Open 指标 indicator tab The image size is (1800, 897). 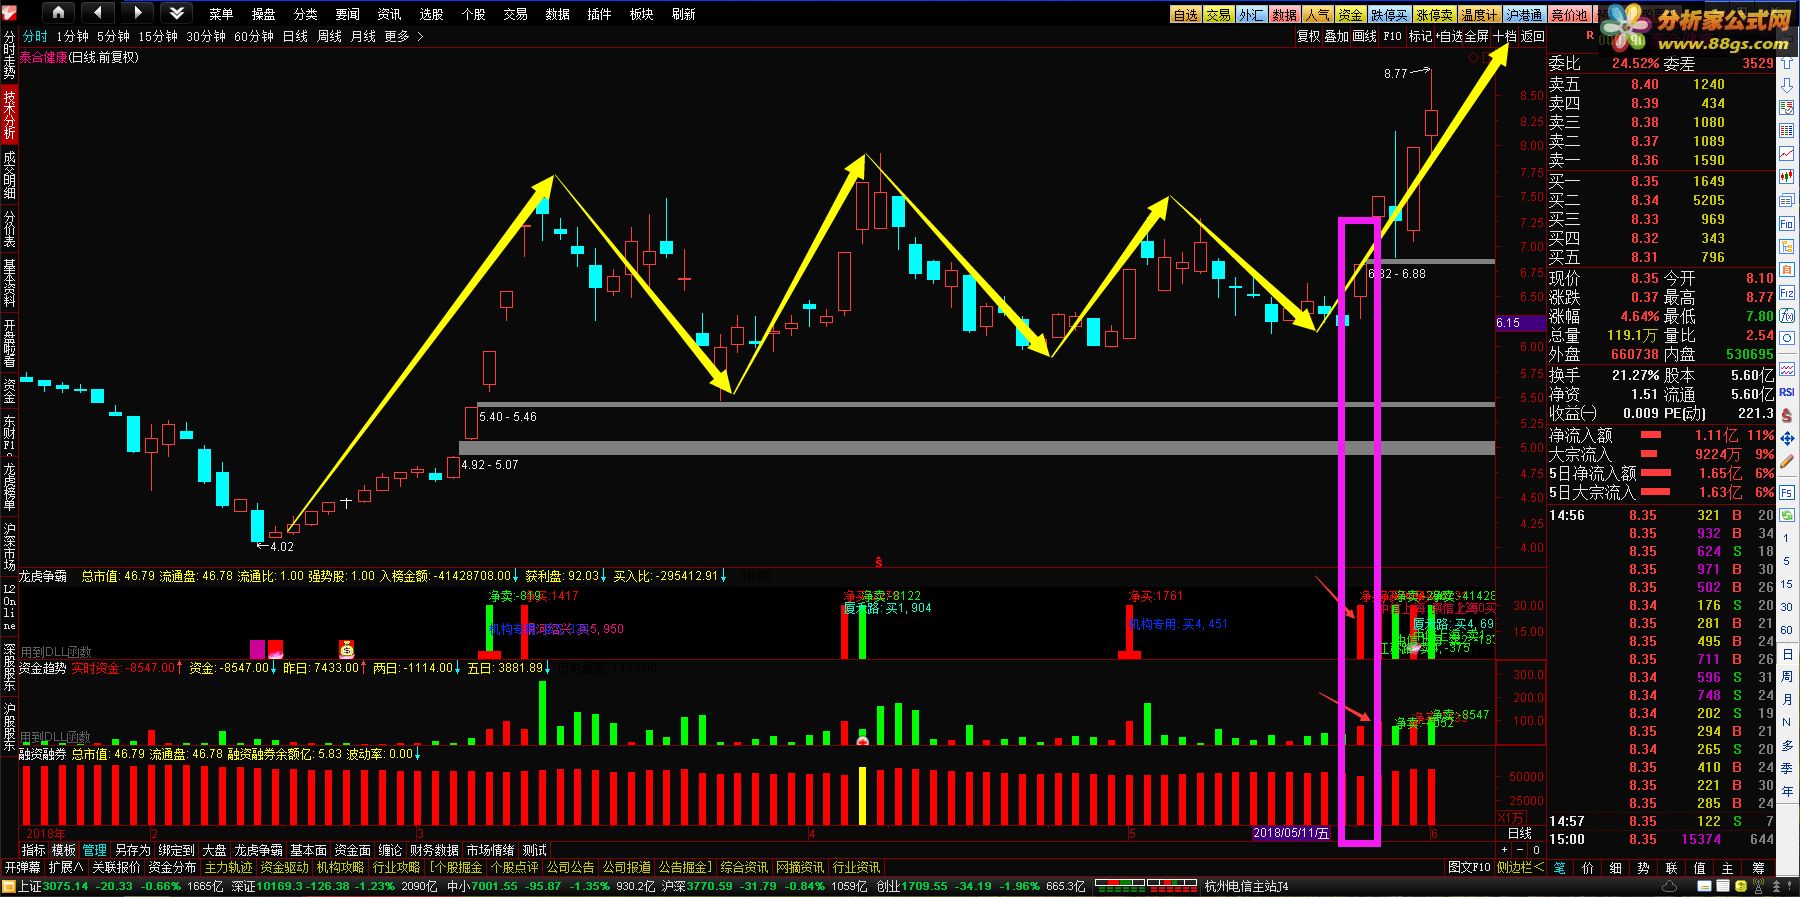34,850
